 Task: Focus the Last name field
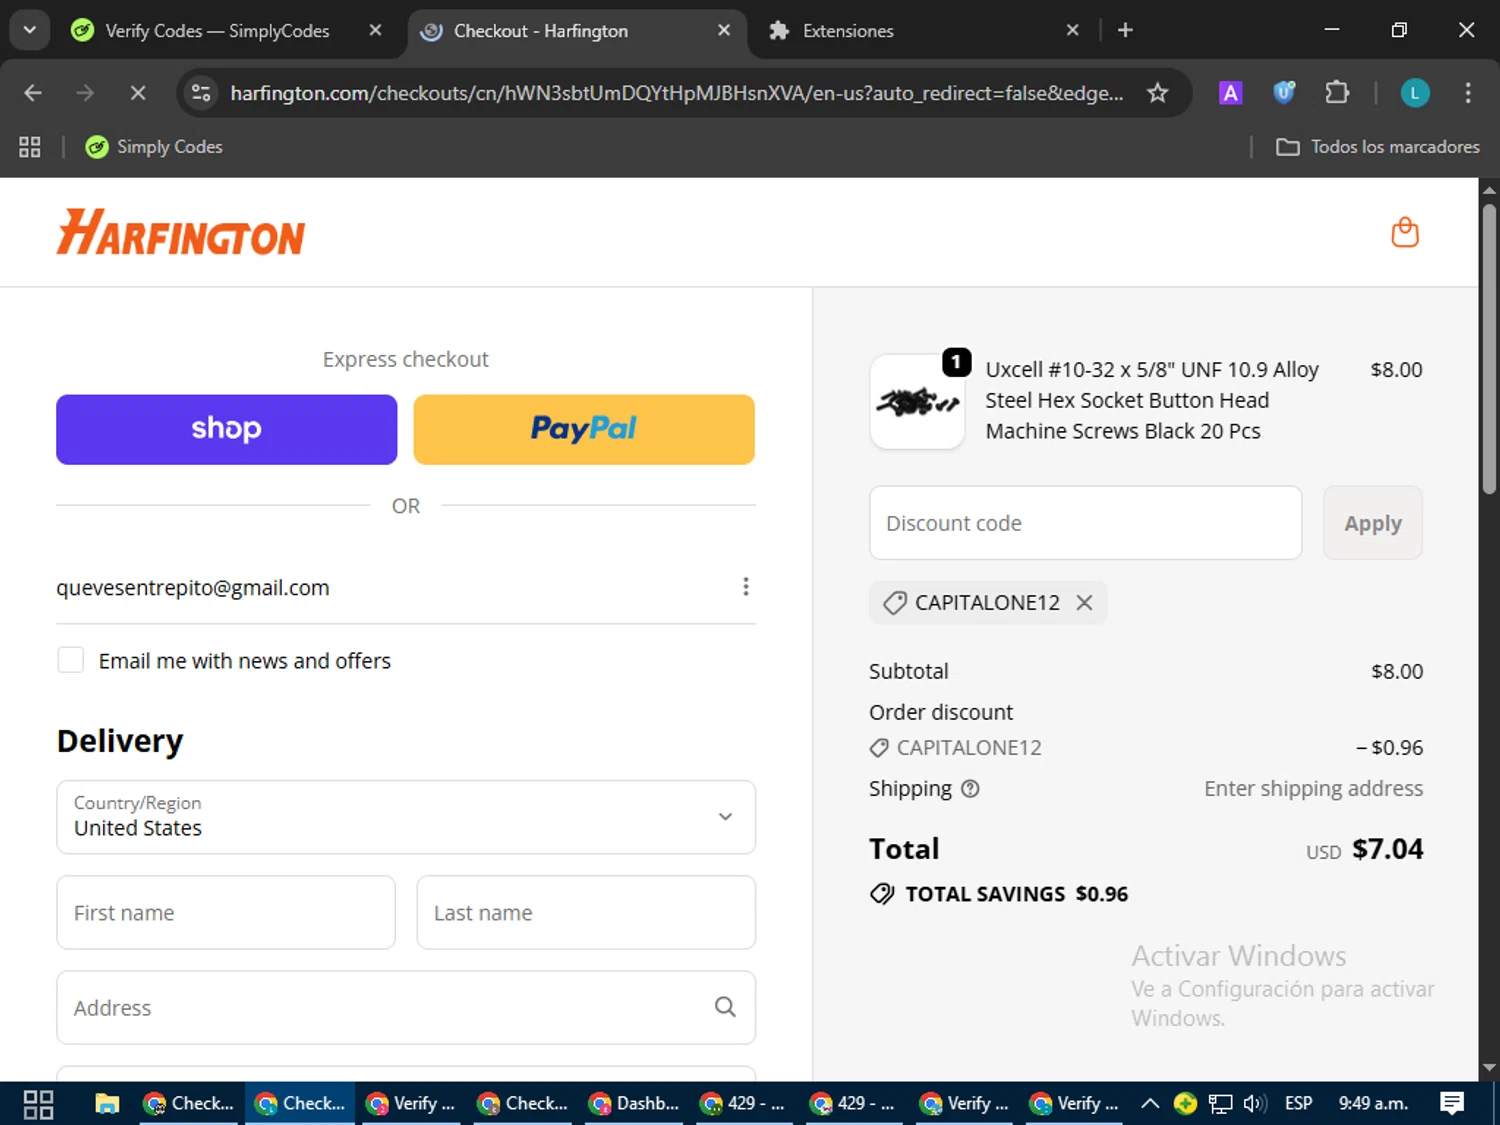pos(586,912)
